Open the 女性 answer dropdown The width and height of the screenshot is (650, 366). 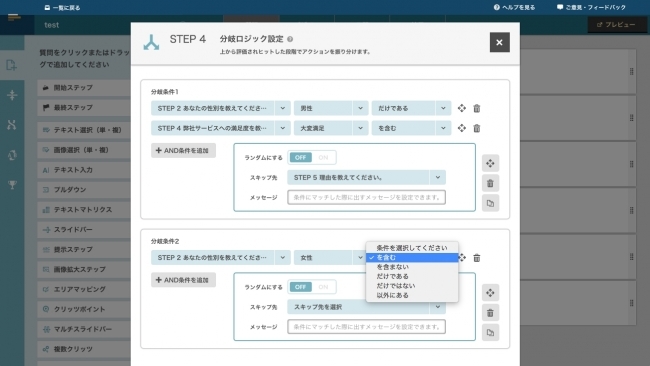pos(330,258)
